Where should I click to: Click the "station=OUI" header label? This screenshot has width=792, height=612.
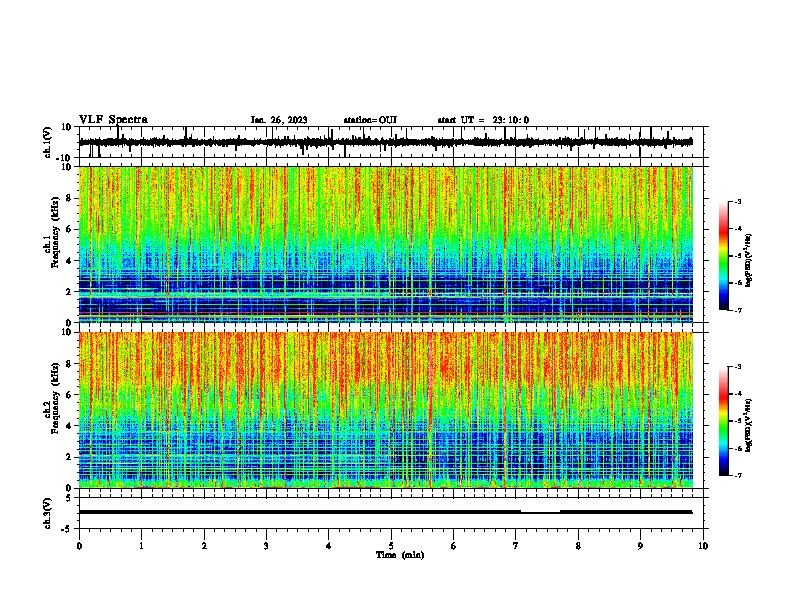370,120
